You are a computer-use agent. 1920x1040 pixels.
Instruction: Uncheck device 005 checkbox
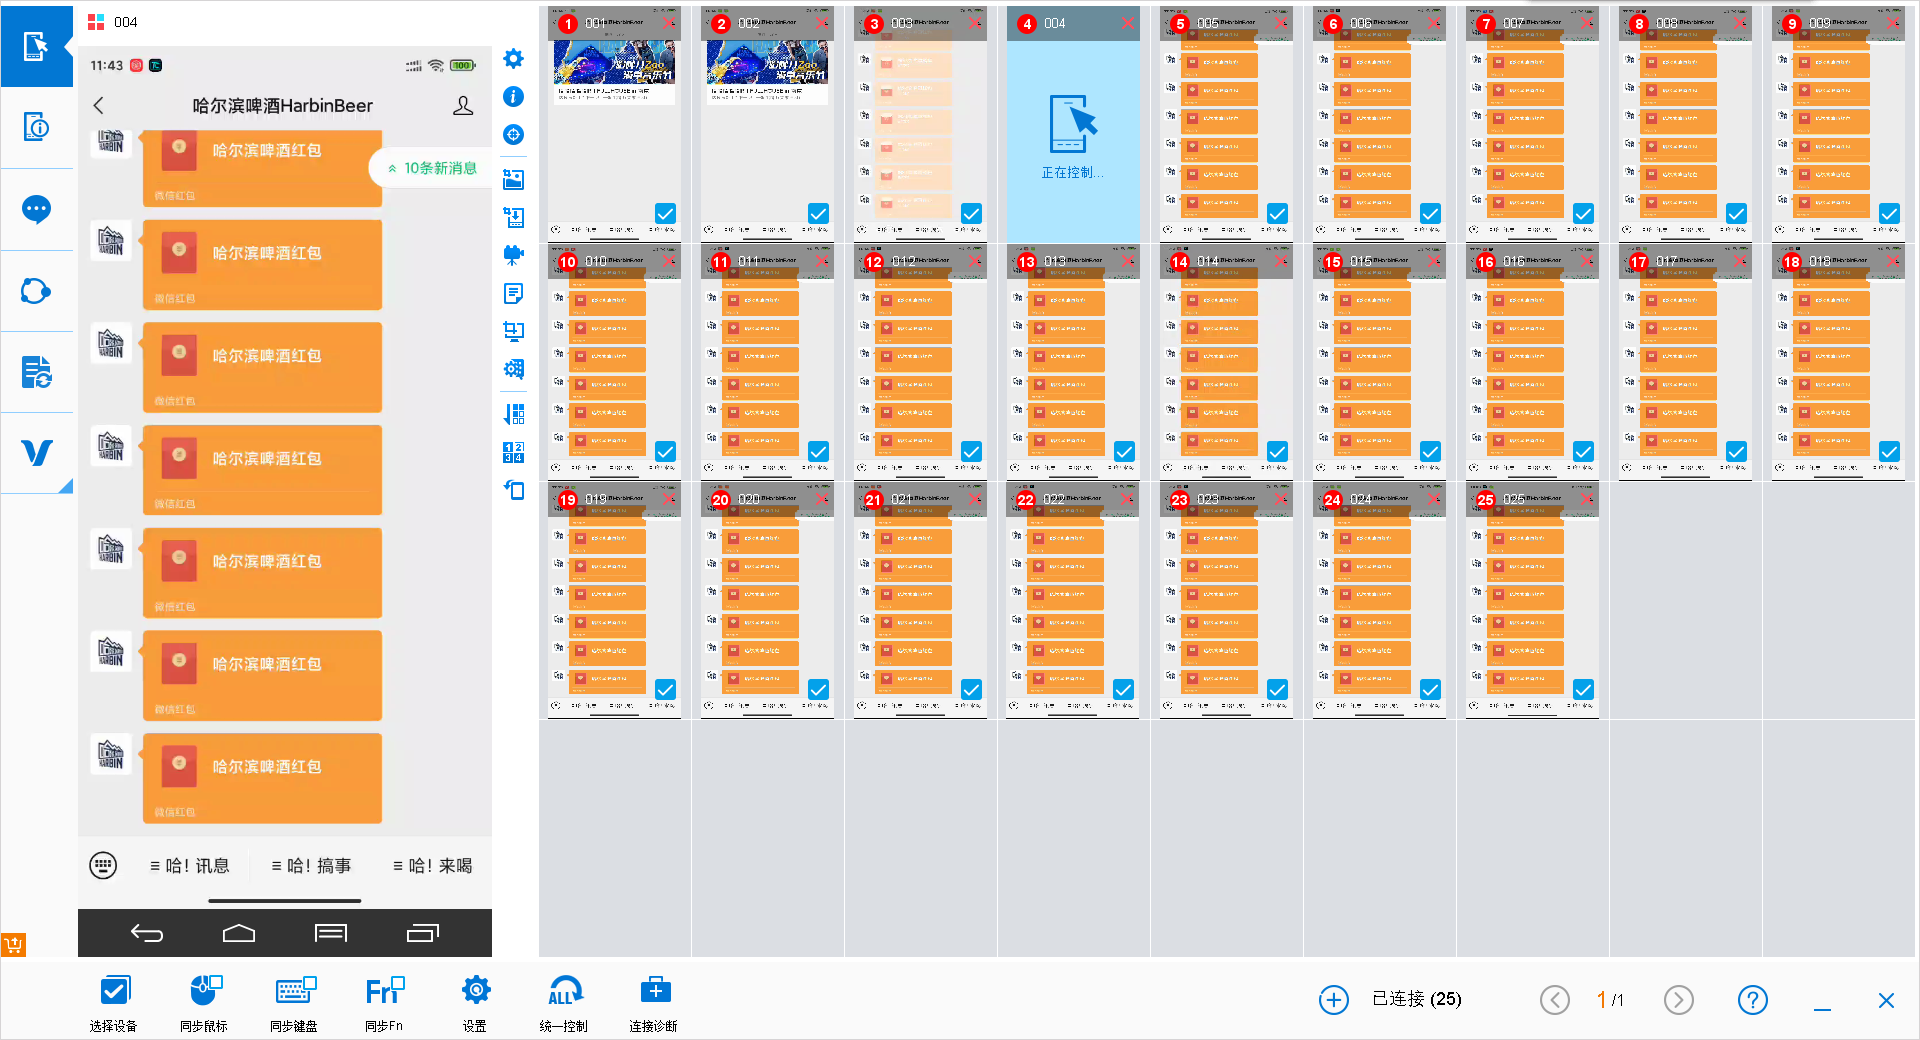pyautogui.click(x=1277, y=214)
